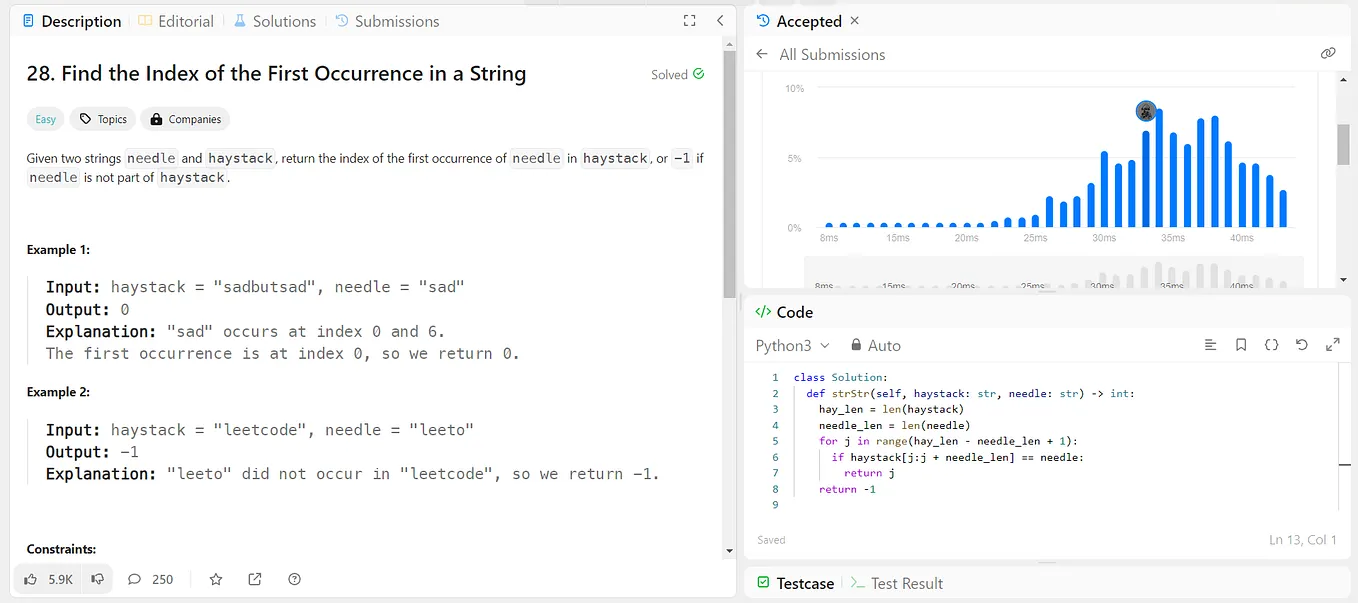Copy the submission link icon
Image resolution: width=1358 pixels, height=603 pixels.
point(1328,54)
